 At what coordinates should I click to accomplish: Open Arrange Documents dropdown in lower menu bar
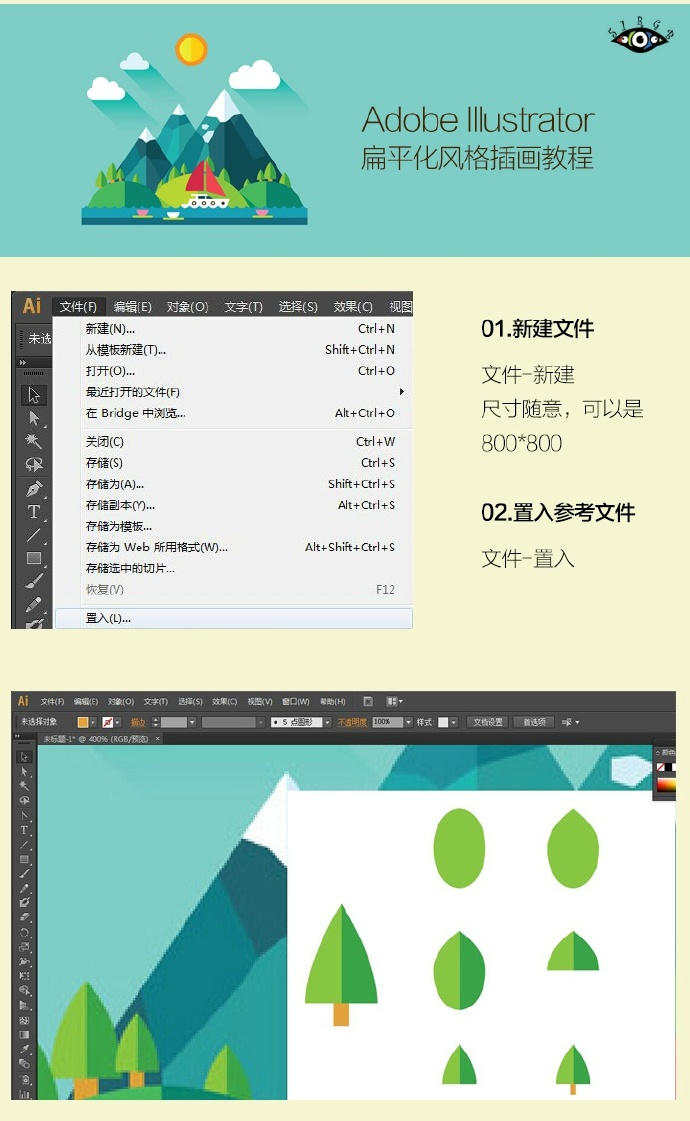[395, 701]
